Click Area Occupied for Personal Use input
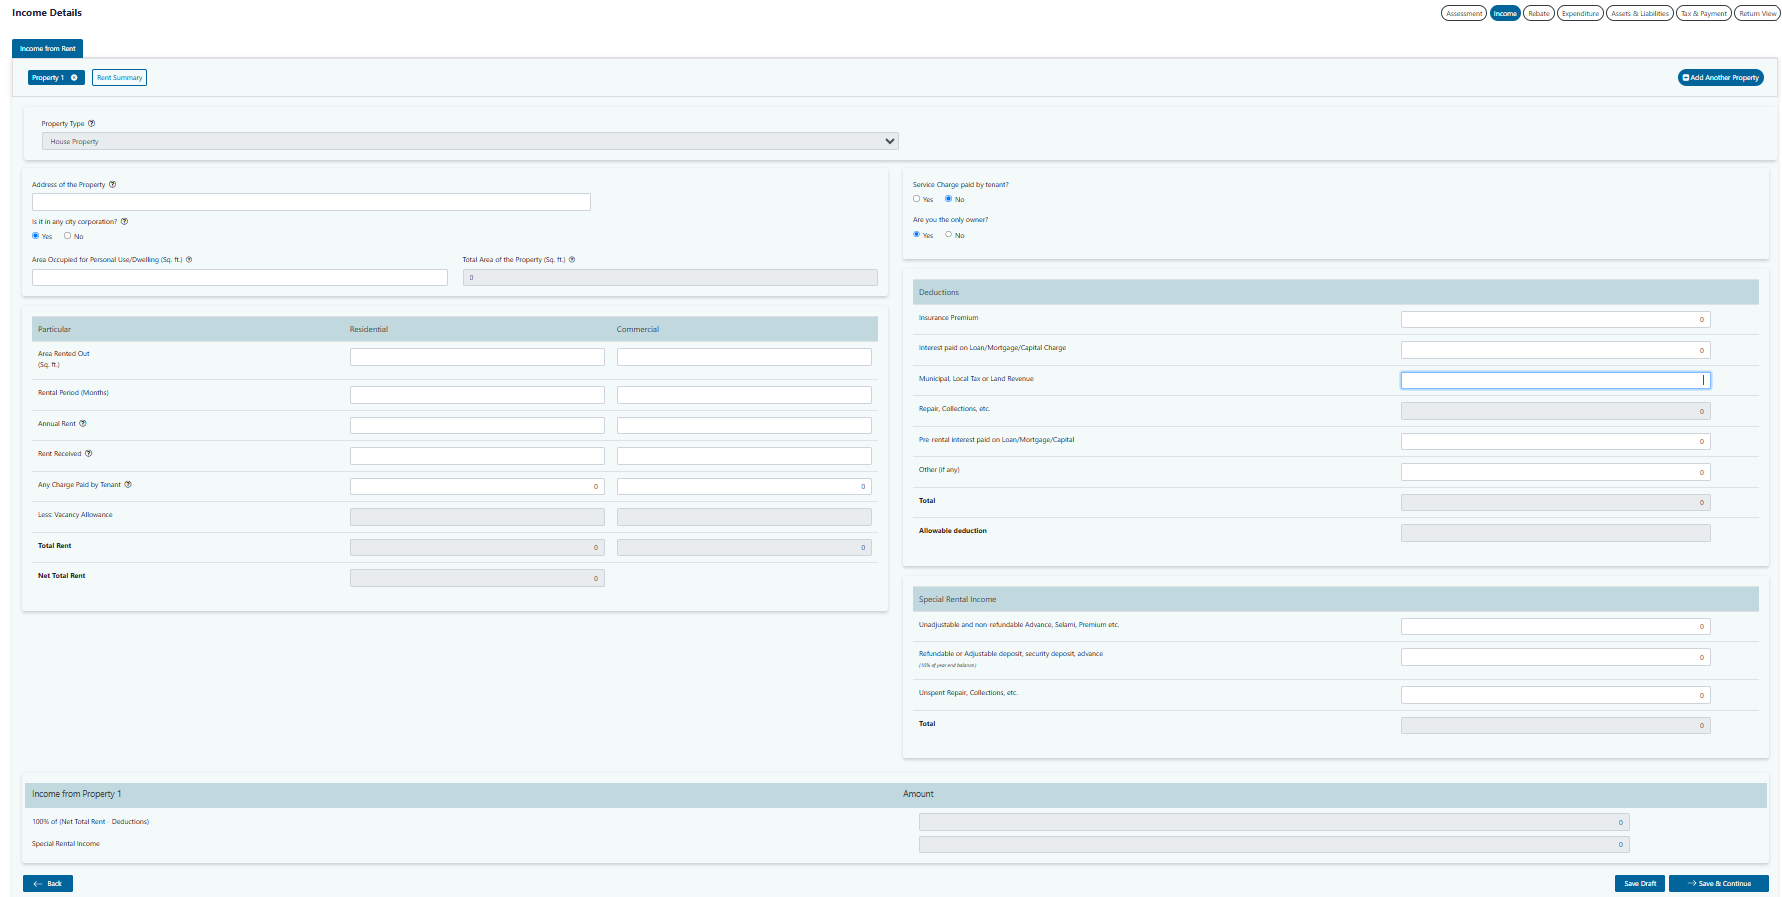The width and height of the screenshot is (1782, 897). 240,278
